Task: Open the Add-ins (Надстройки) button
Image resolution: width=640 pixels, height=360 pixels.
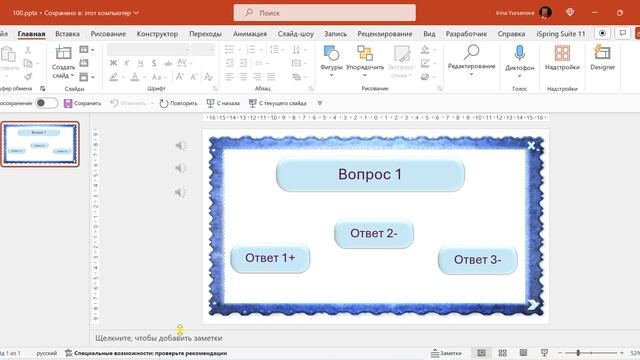Action: pyautogui.click(x=562, y=58)
